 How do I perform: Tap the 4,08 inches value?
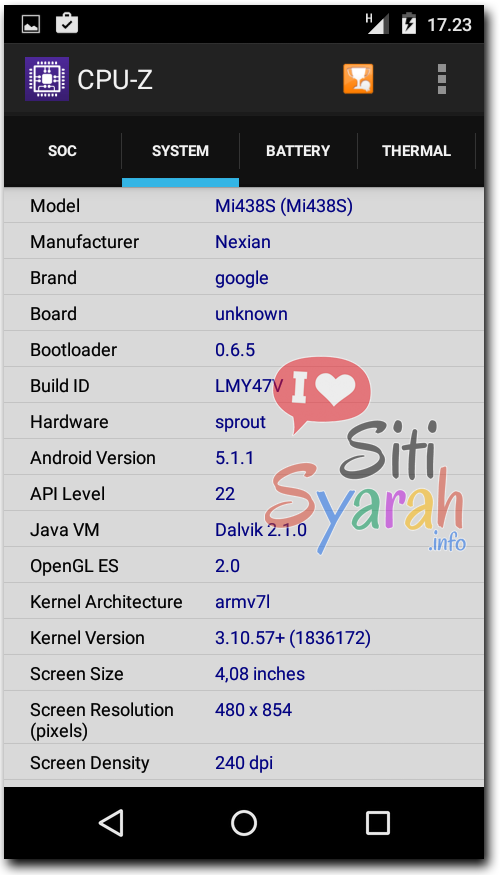[x=260, y=674]
